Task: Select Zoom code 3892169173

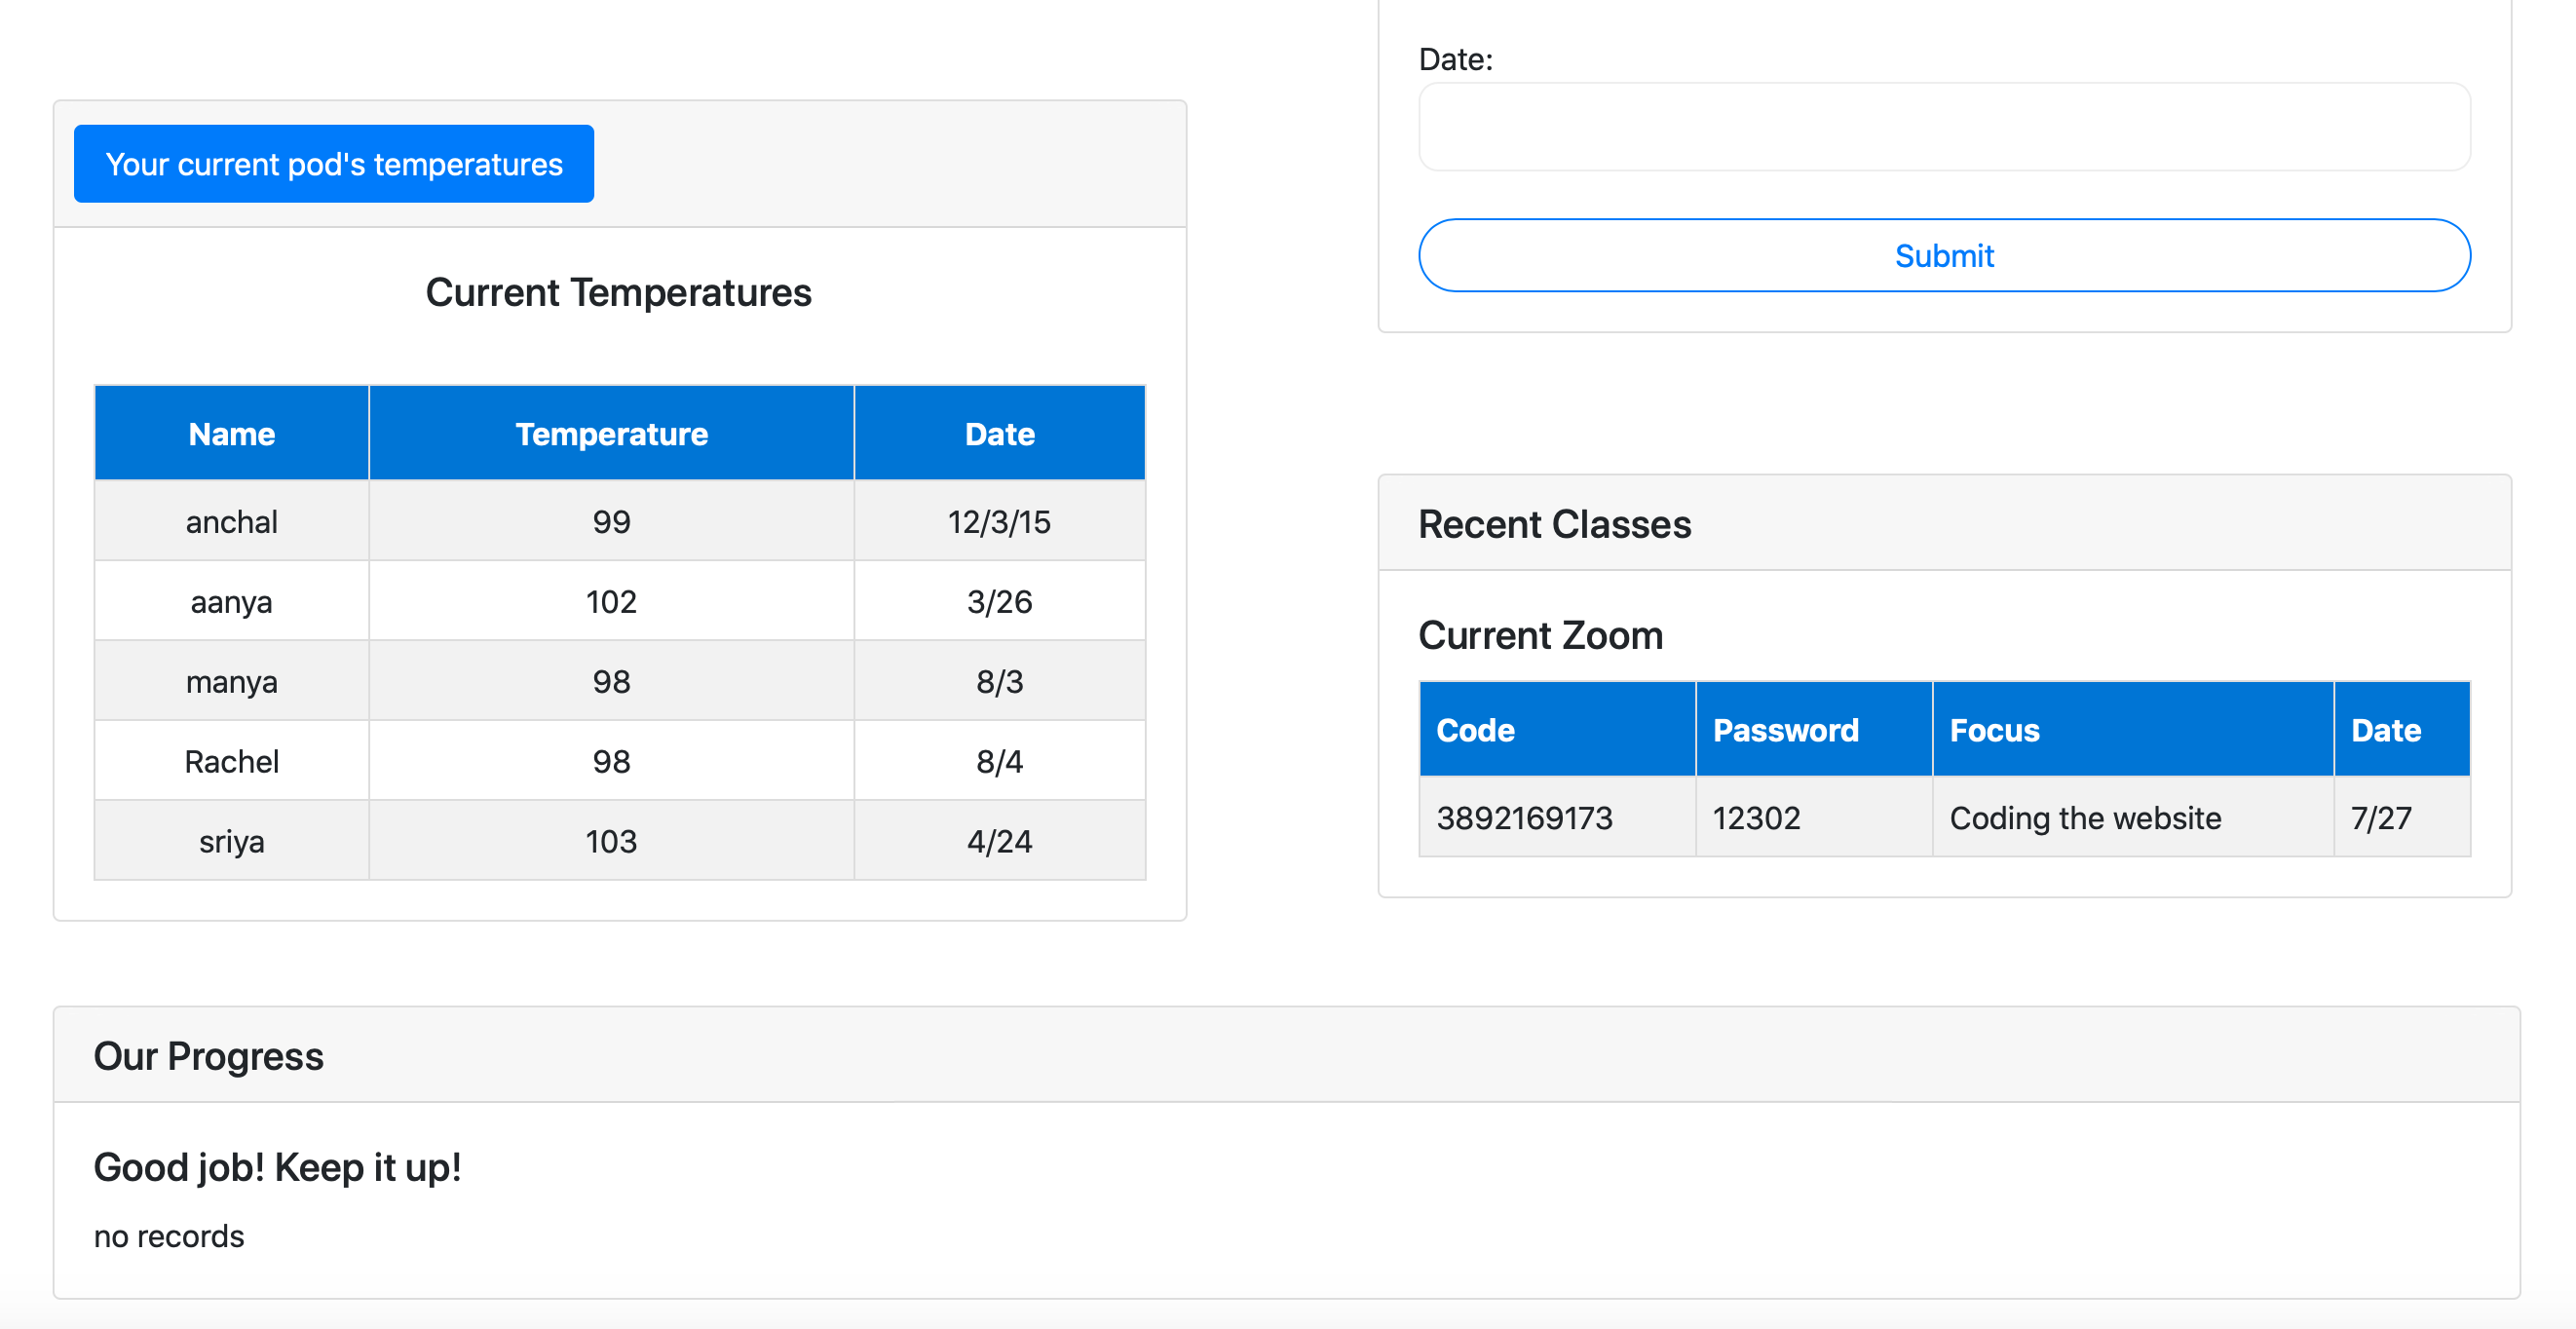Action: point(1524,818)
